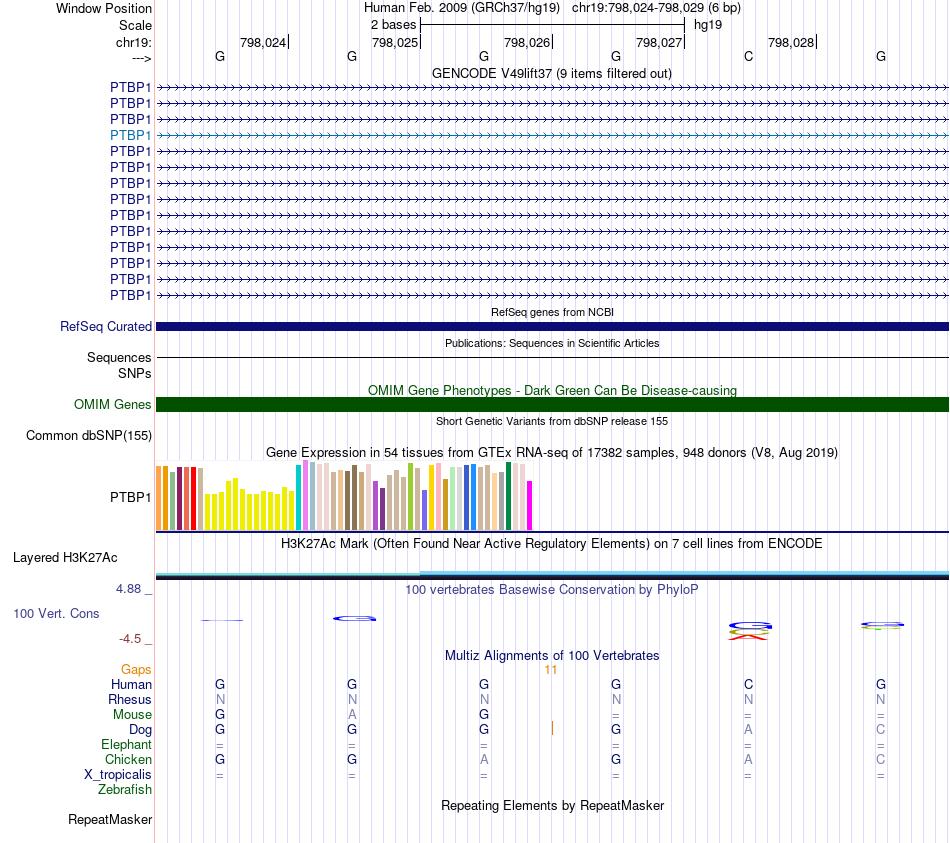Click the -4.5 PhyloP lower scale value
Image resolution: width=950 pixels, height=843 pixels.
point(130,638)
